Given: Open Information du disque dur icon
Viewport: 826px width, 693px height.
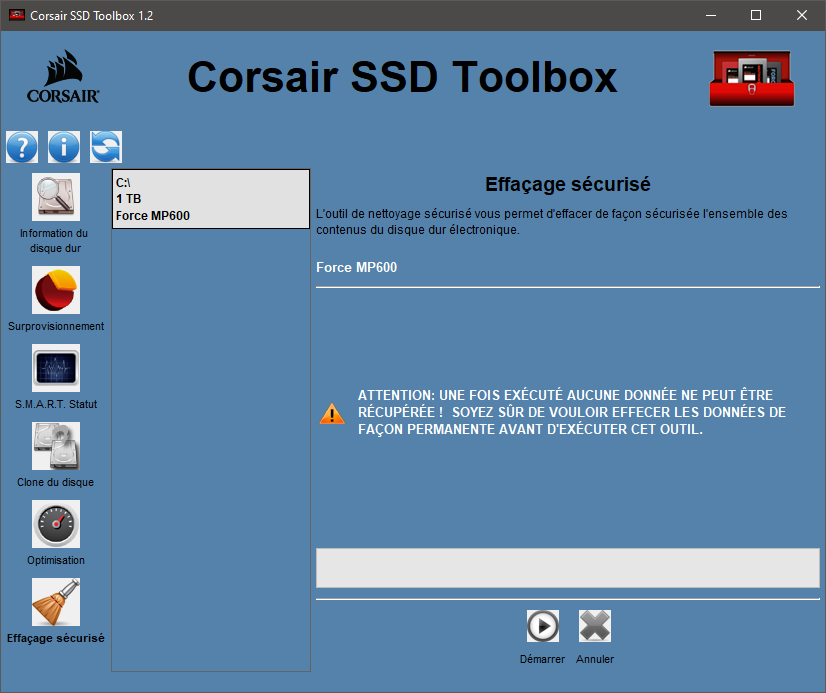Looking at the screenshot, I should [x=56, y=197].
